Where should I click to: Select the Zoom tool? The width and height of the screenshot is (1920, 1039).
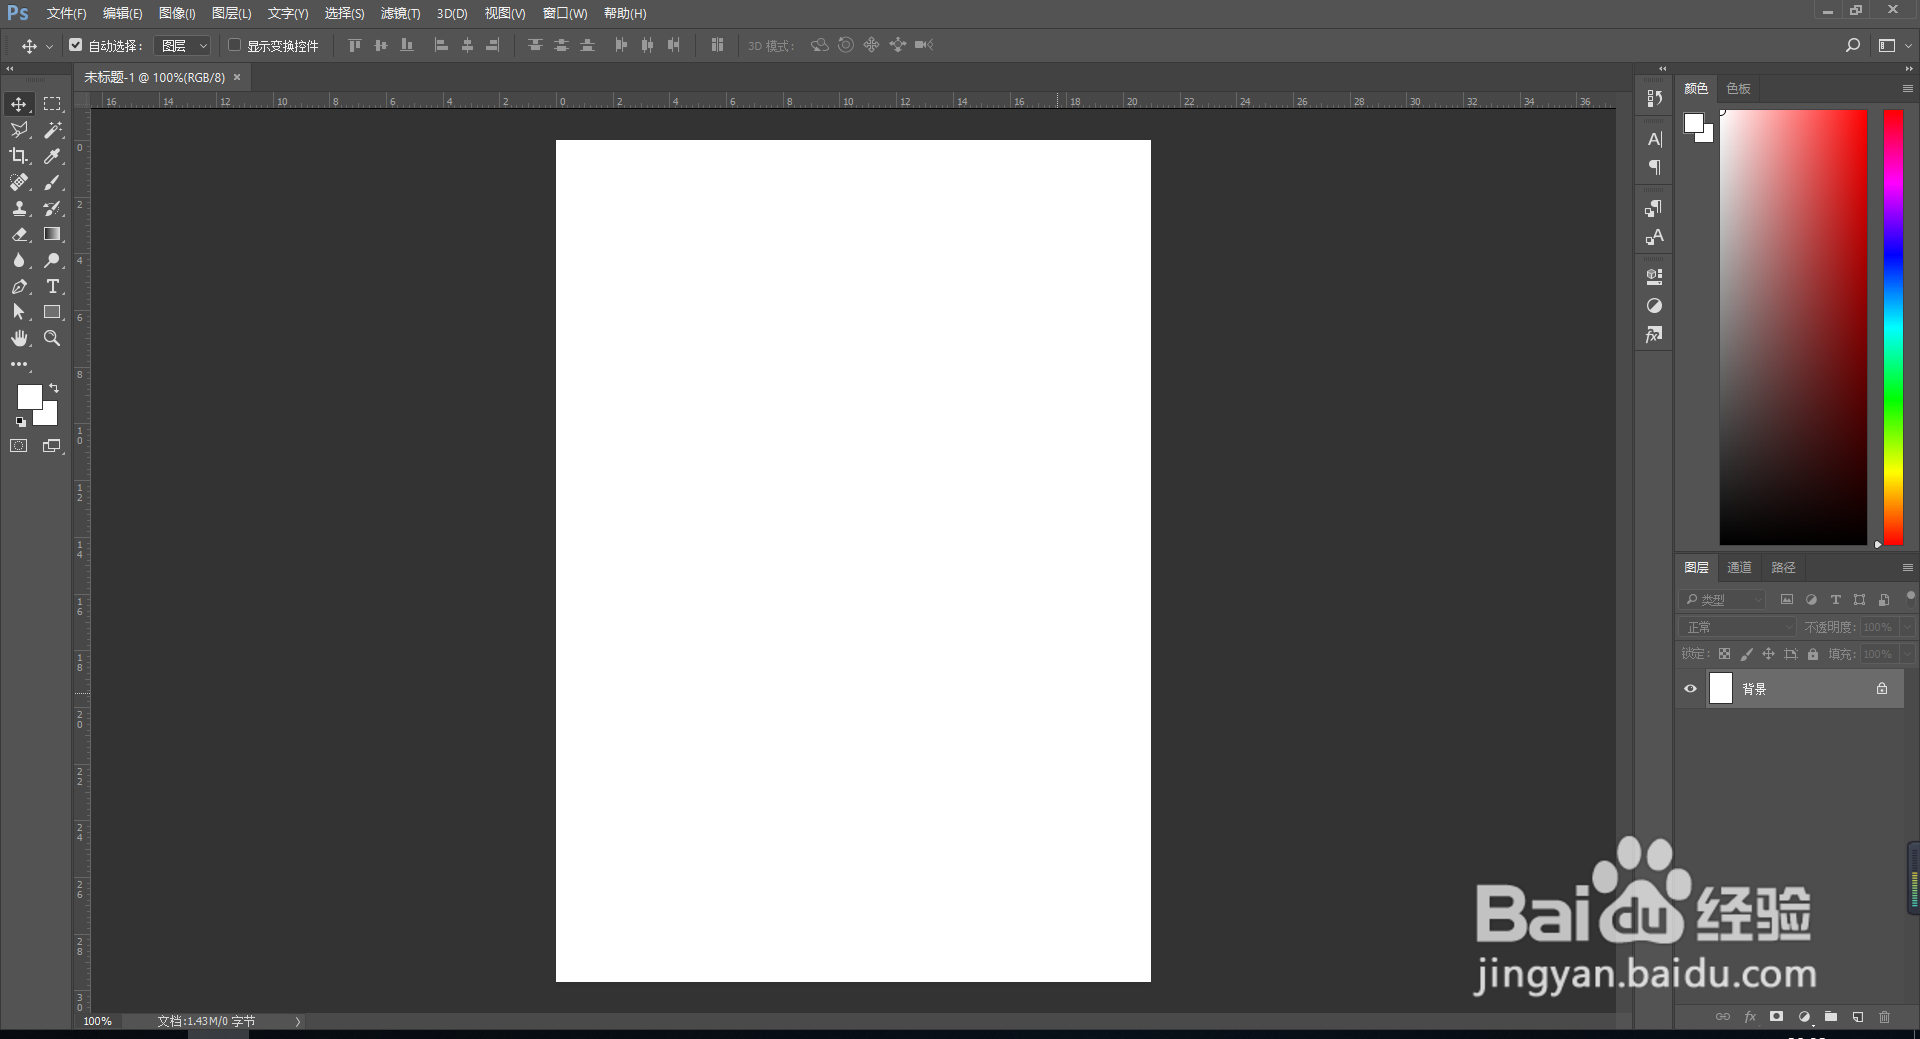pyautogui.click(x=52, y=338)
